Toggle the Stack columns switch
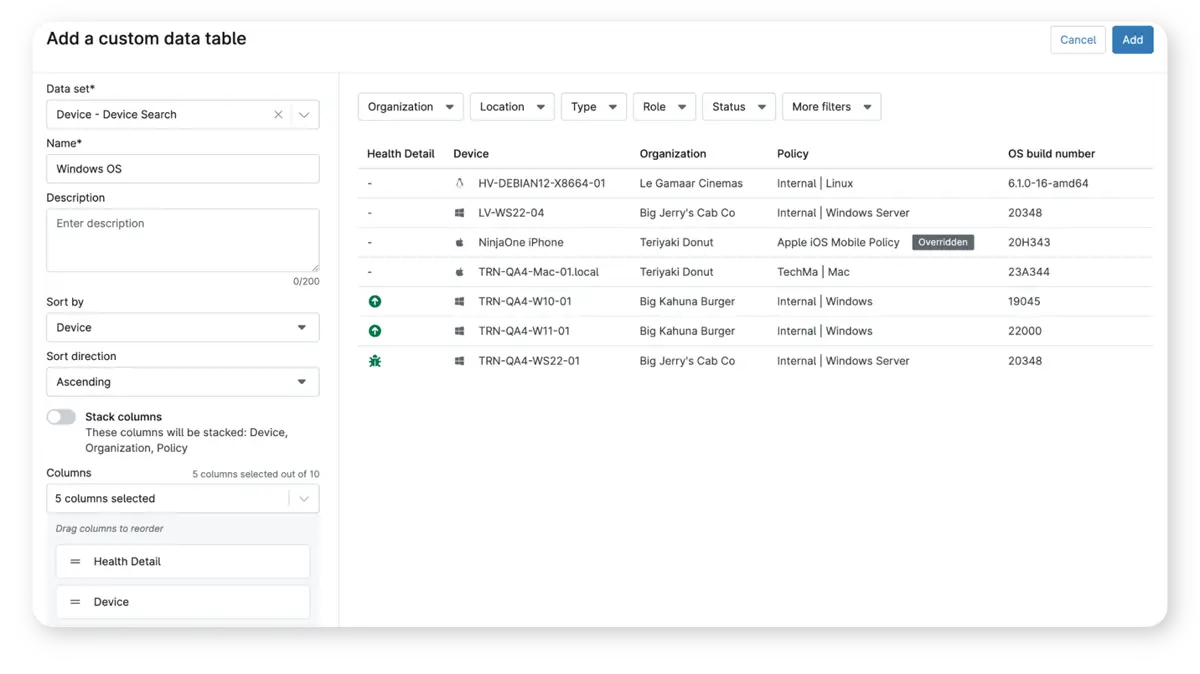This screenshot has height=674, width=1200. [x=61, y=417]
